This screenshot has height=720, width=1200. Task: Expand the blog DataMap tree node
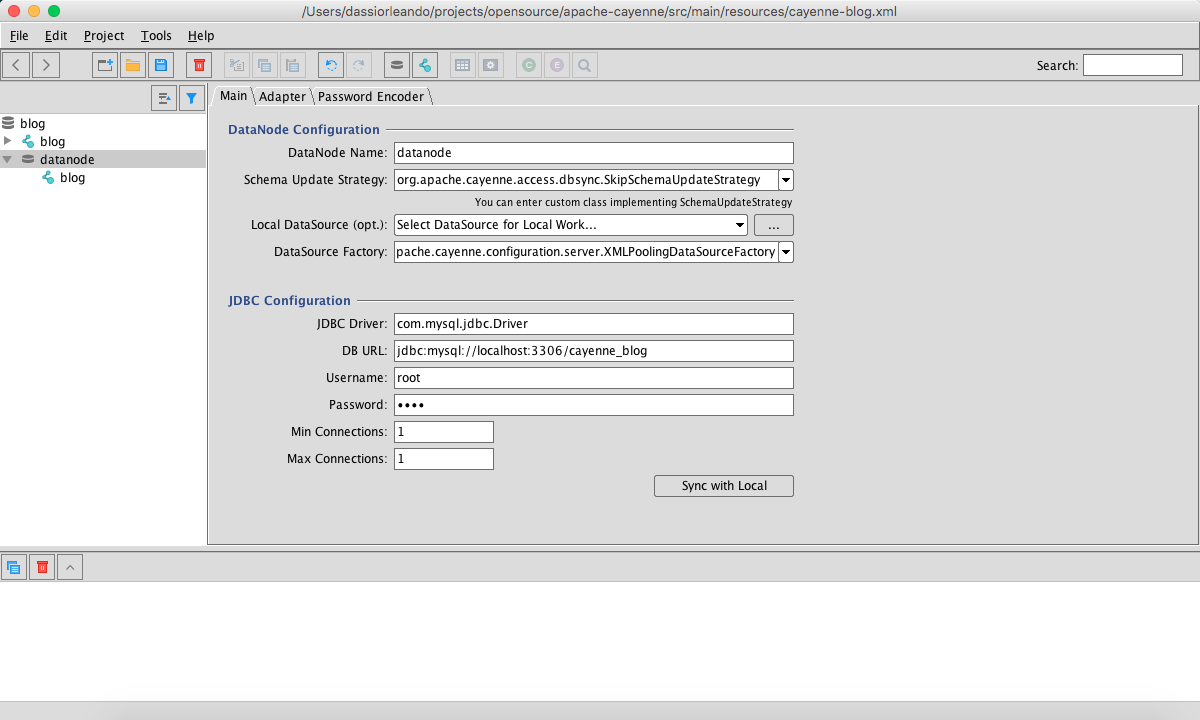[x=8, y=141]
